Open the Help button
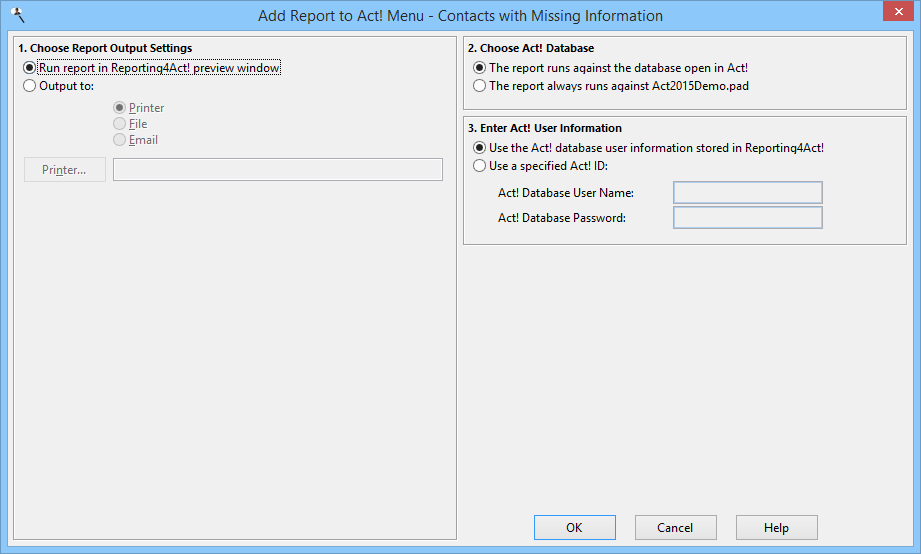The height and width of the screenshot is (554, 921). tap(777, 528)
